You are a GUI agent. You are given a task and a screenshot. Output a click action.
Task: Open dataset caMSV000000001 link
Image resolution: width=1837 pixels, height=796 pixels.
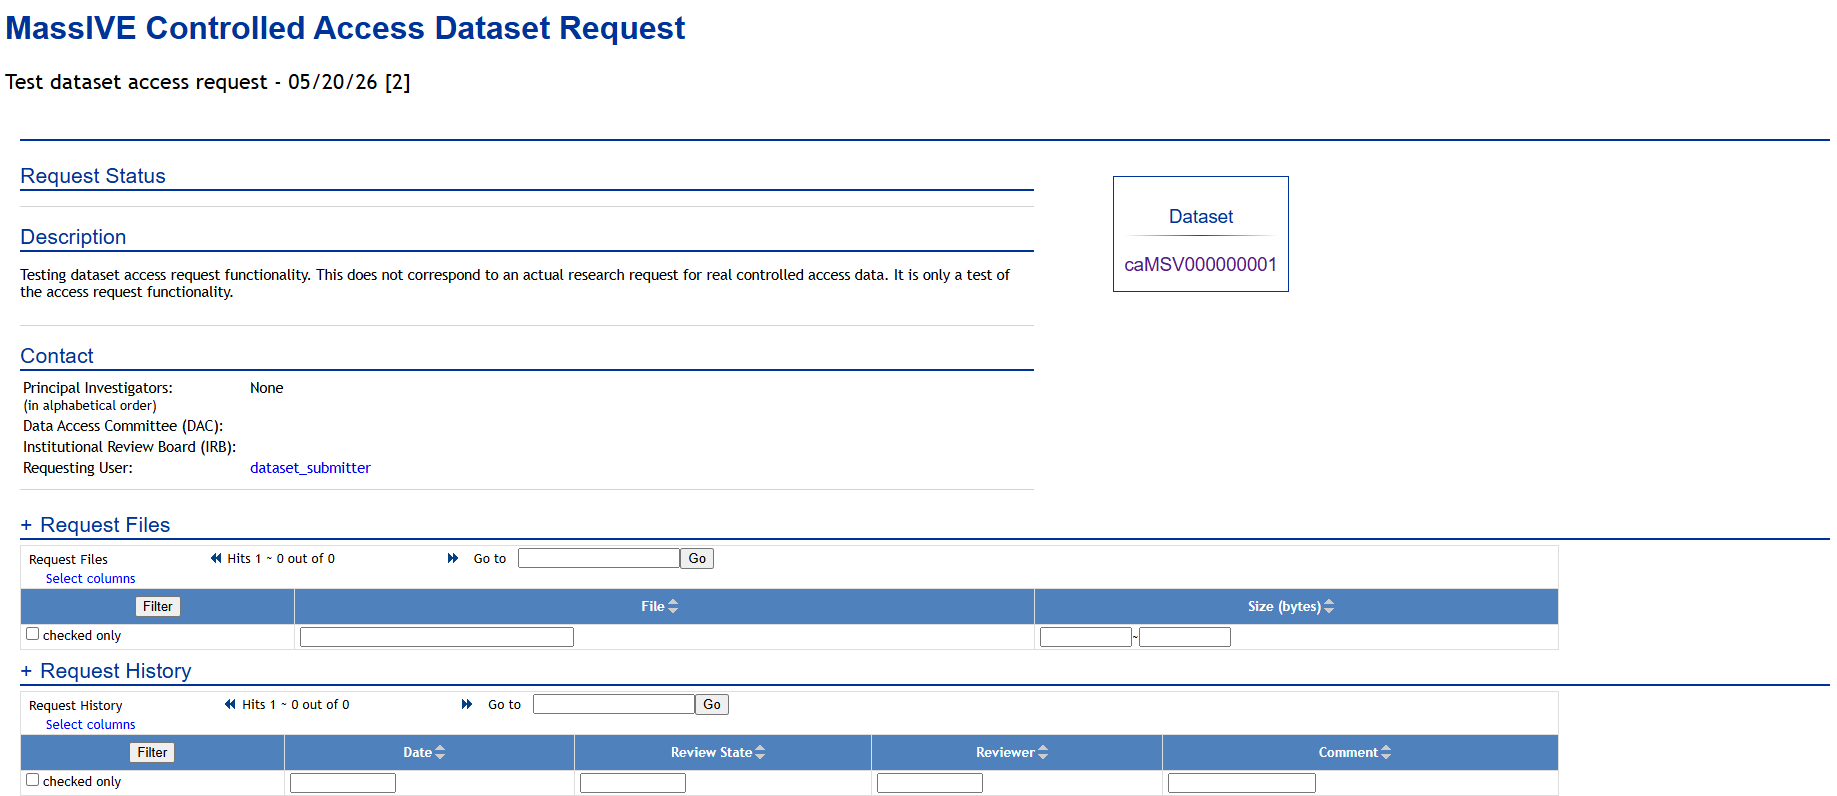1200,264
